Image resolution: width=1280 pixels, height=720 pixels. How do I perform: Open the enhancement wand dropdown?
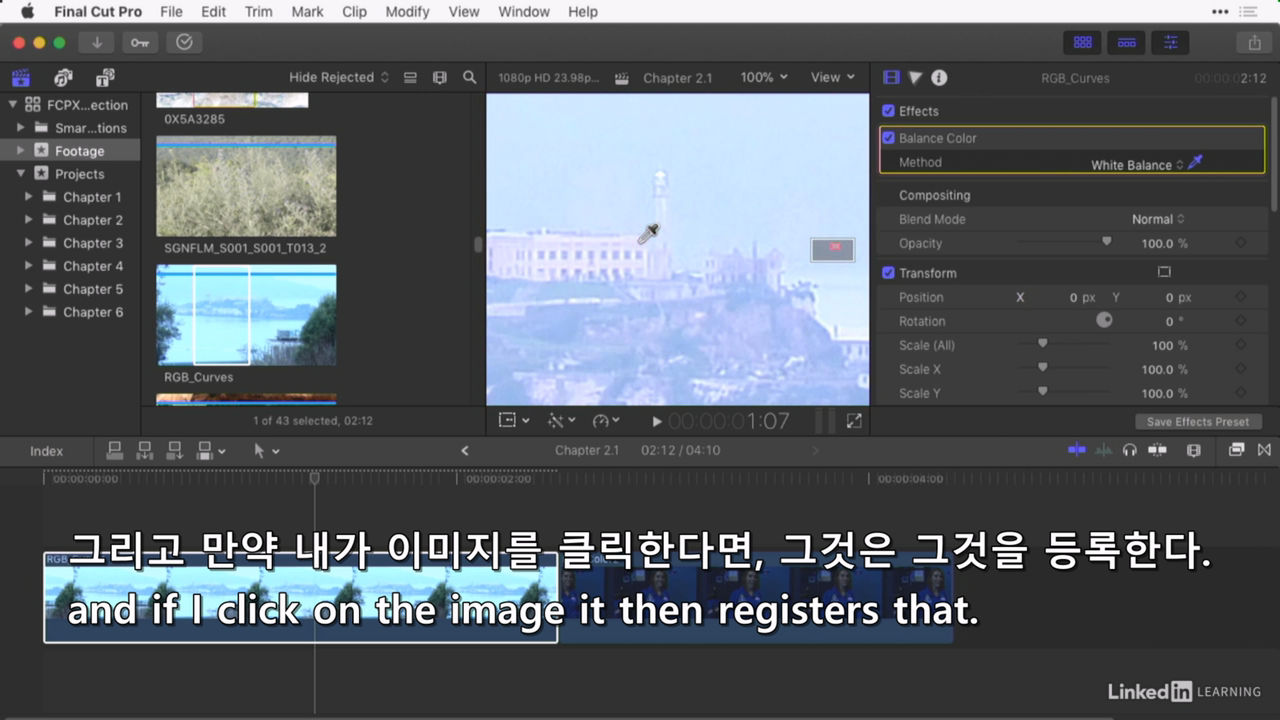point(561,421)
